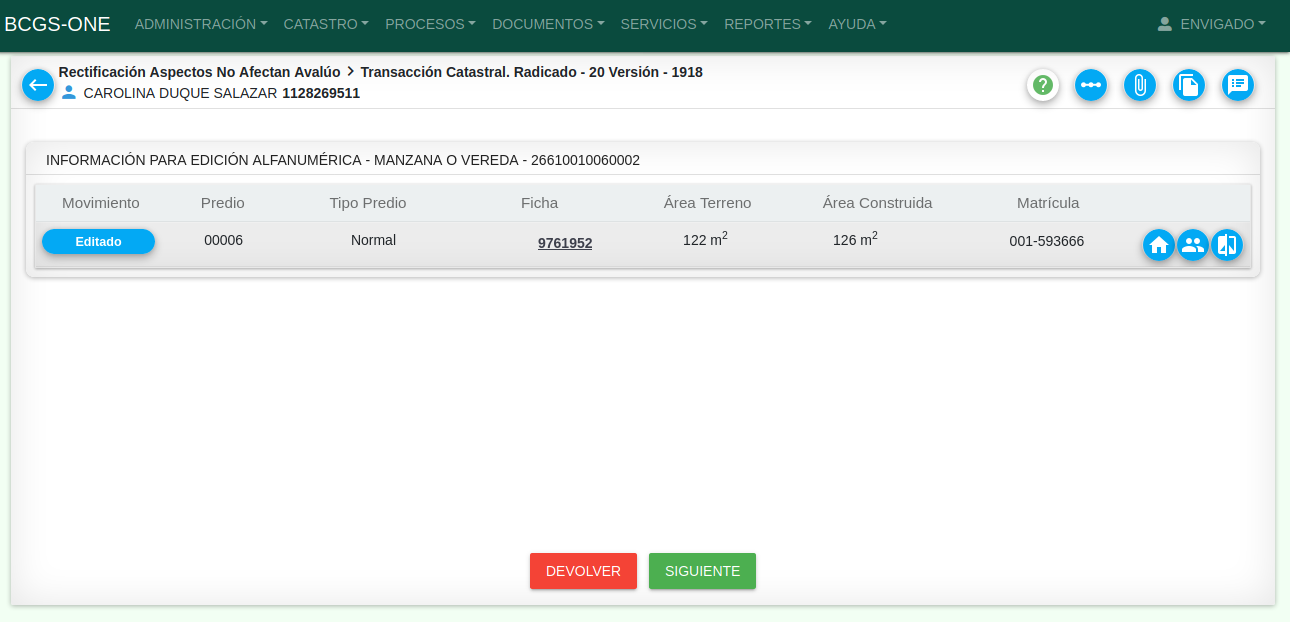
Task: Click the Editado movement badge
Action: pyautogui.click(x=98, y=241)
